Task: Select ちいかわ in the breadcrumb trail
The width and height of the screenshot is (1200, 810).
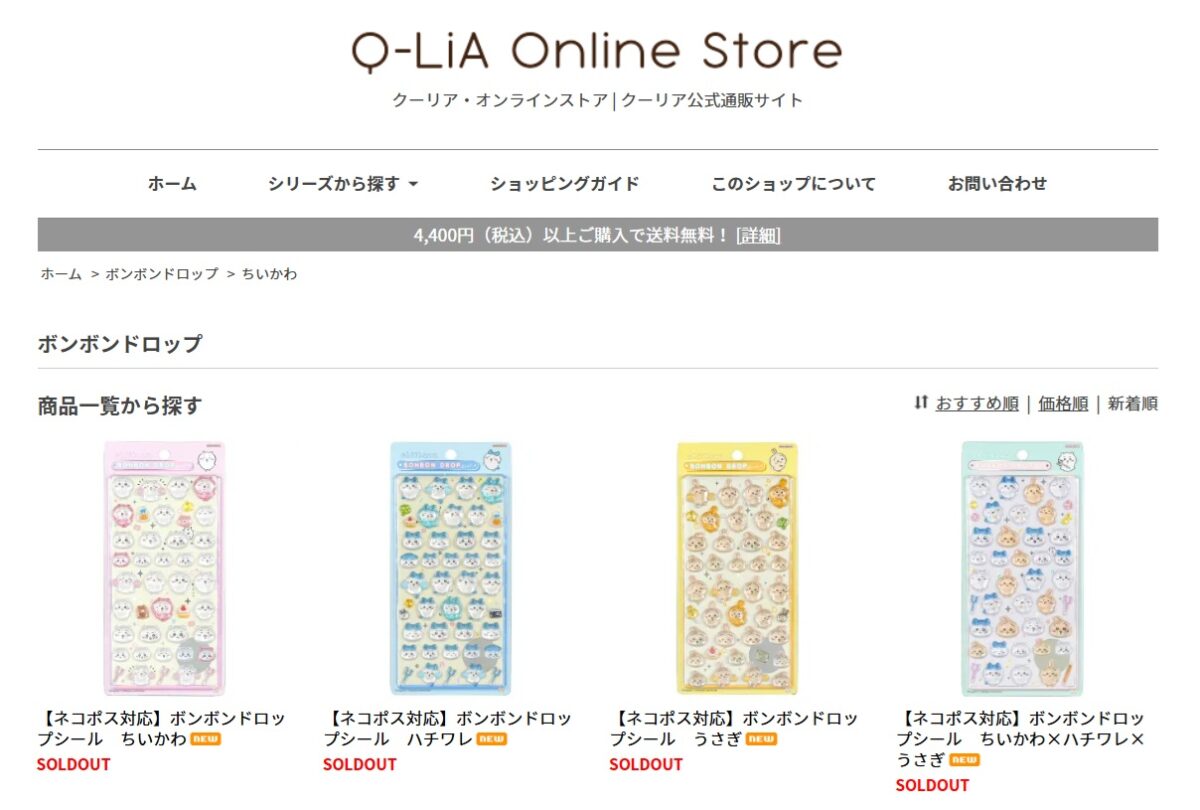Action: pos(269,274)
